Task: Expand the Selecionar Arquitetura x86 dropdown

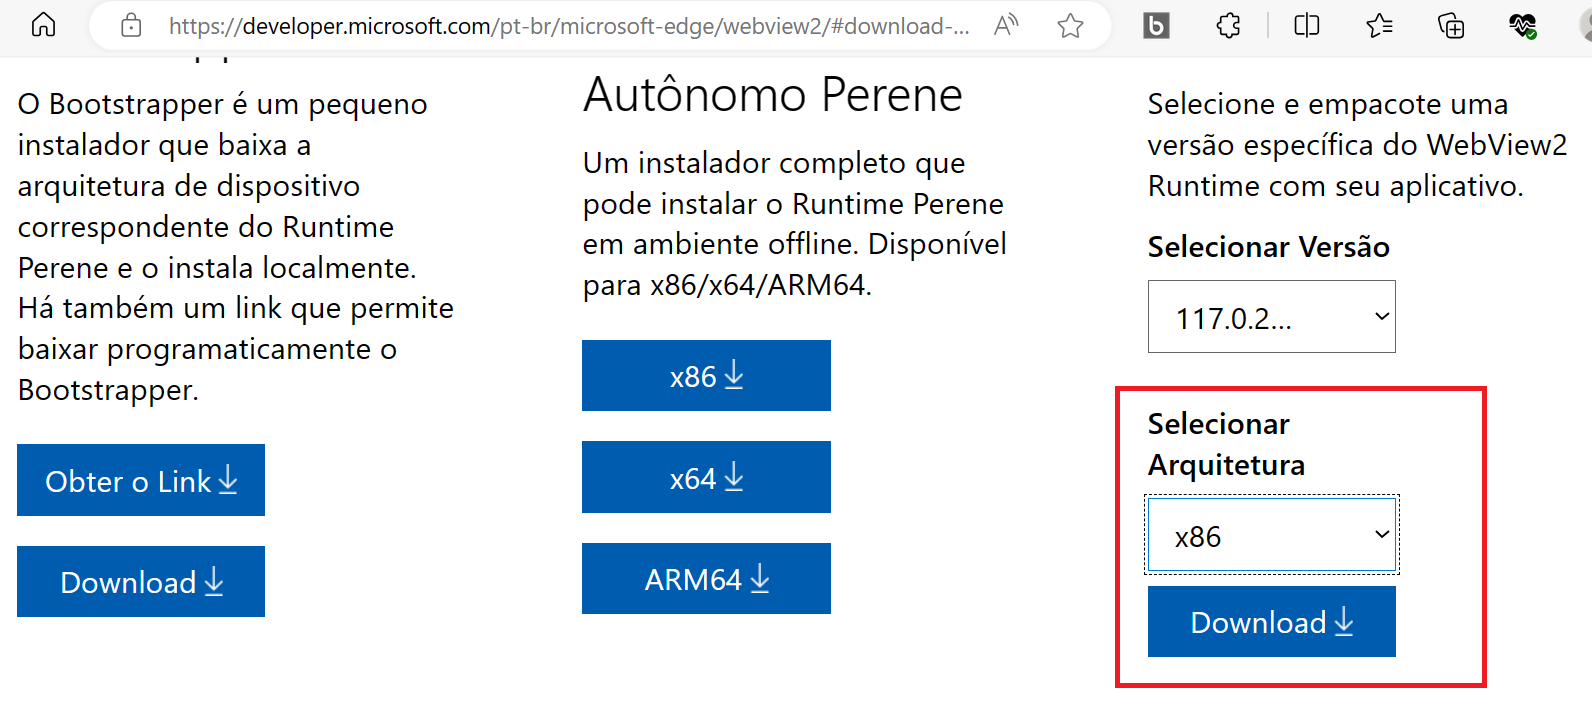Action: 1271,535
